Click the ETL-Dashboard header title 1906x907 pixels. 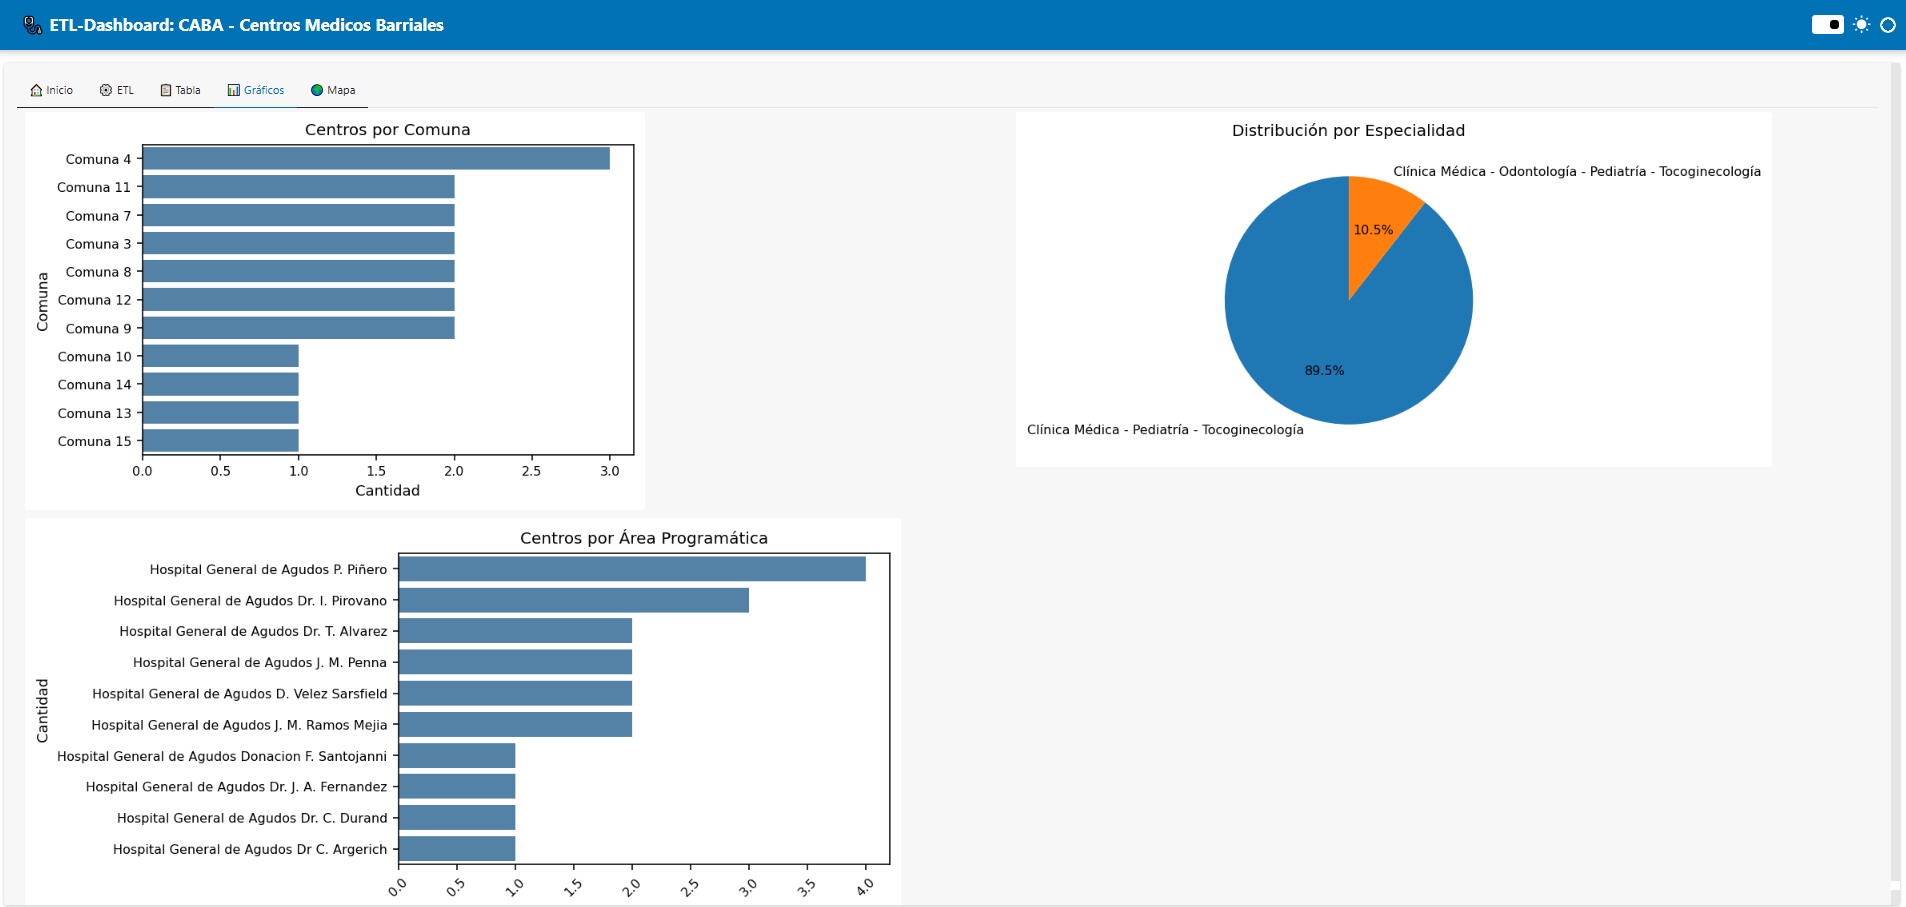(x=246, y=25)
